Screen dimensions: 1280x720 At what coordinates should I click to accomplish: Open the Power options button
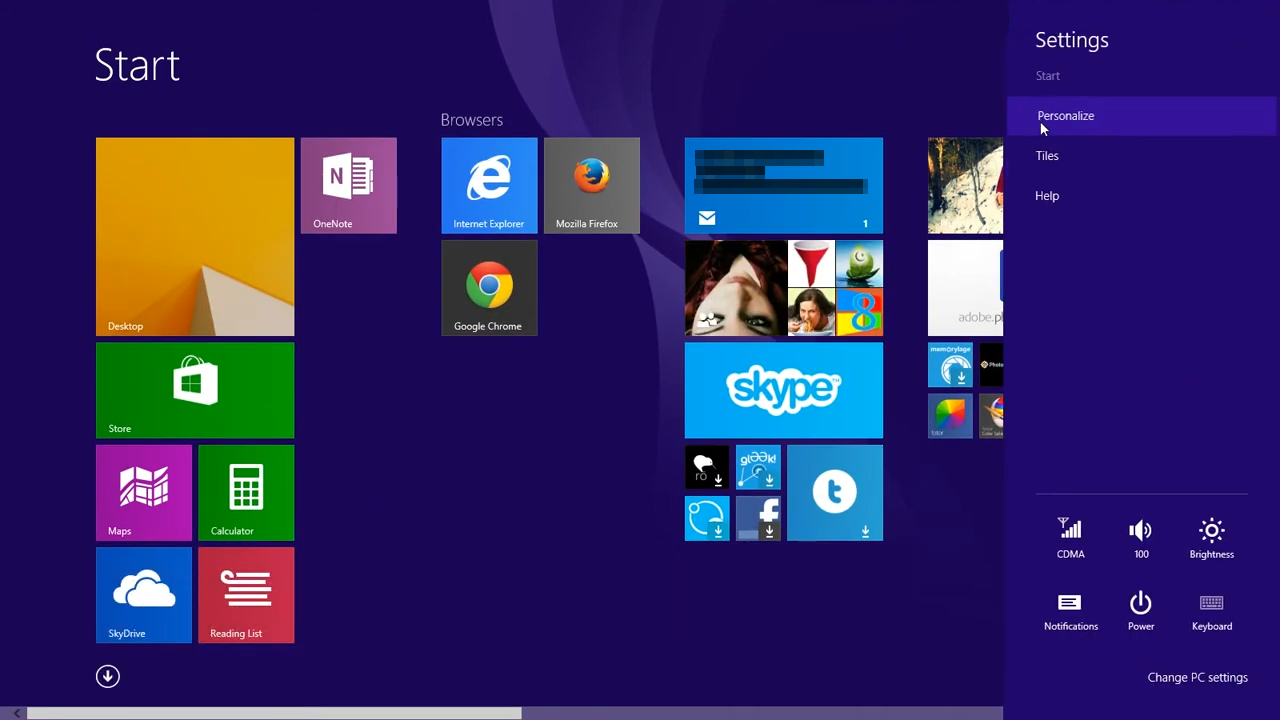pos(1141,610)
